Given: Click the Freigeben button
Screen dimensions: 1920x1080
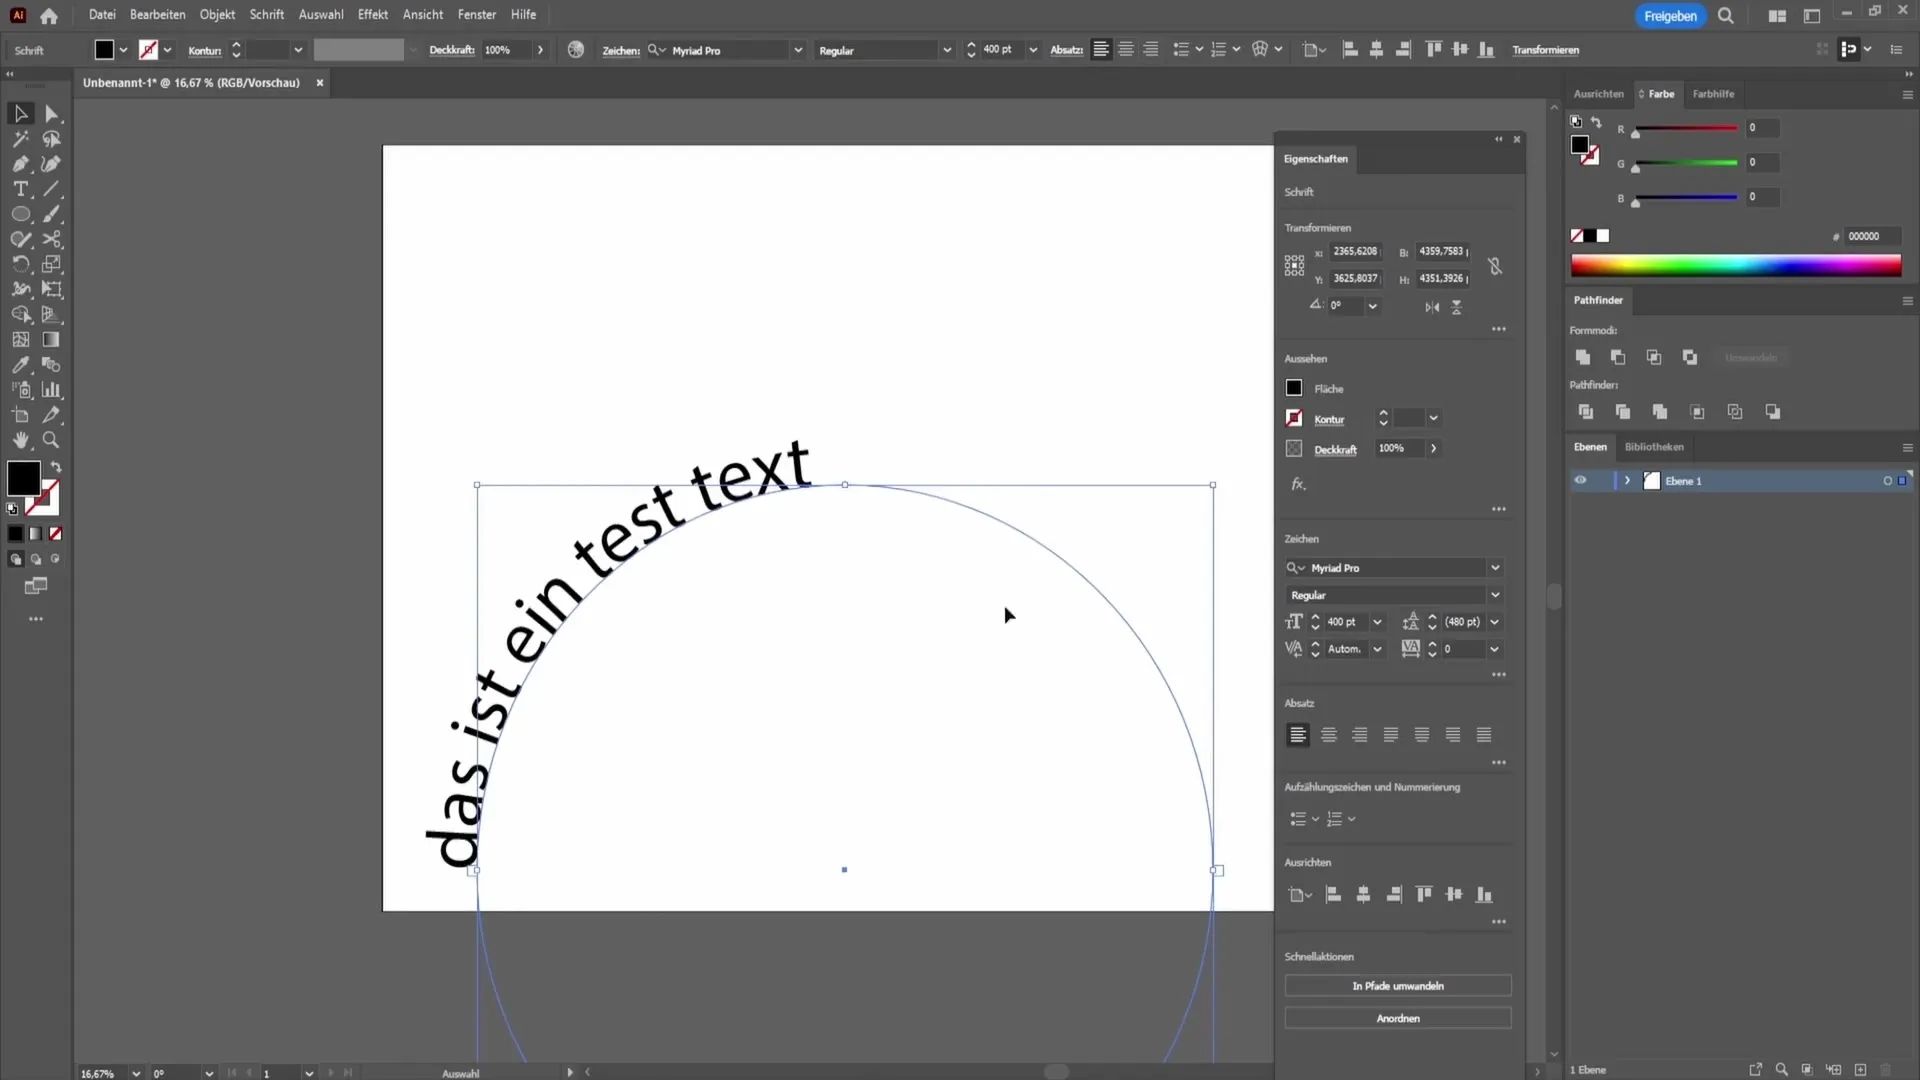Looking at the screenshot, I should 1670,16.
